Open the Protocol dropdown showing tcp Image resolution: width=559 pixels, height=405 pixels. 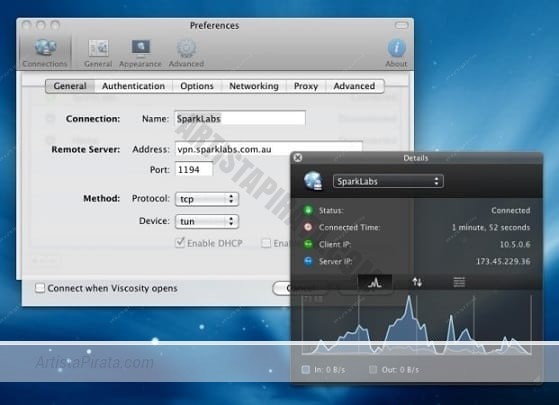(207, 199)
